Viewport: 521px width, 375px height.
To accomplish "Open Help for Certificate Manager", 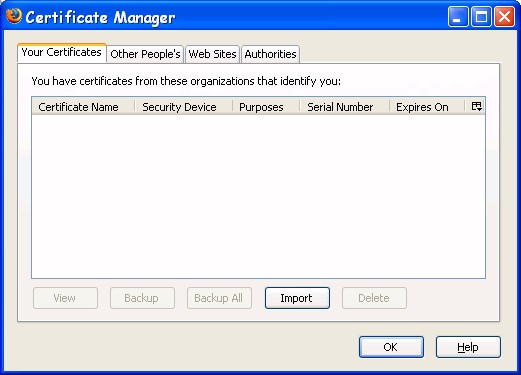I will pyautogui.click(x=468, y=347).
